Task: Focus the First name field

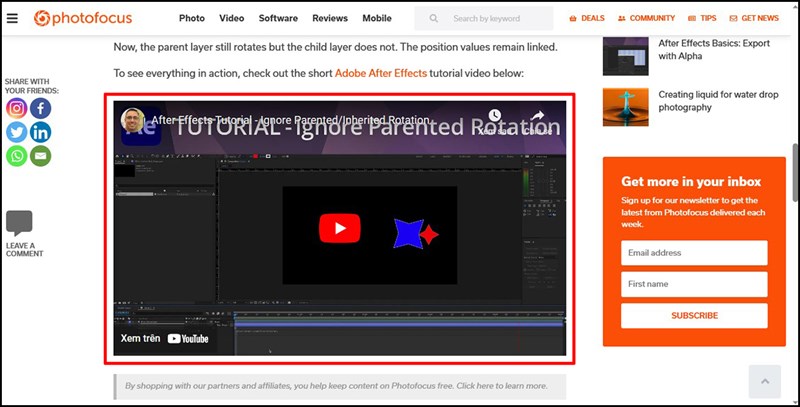Action: (x=694, y=284)
